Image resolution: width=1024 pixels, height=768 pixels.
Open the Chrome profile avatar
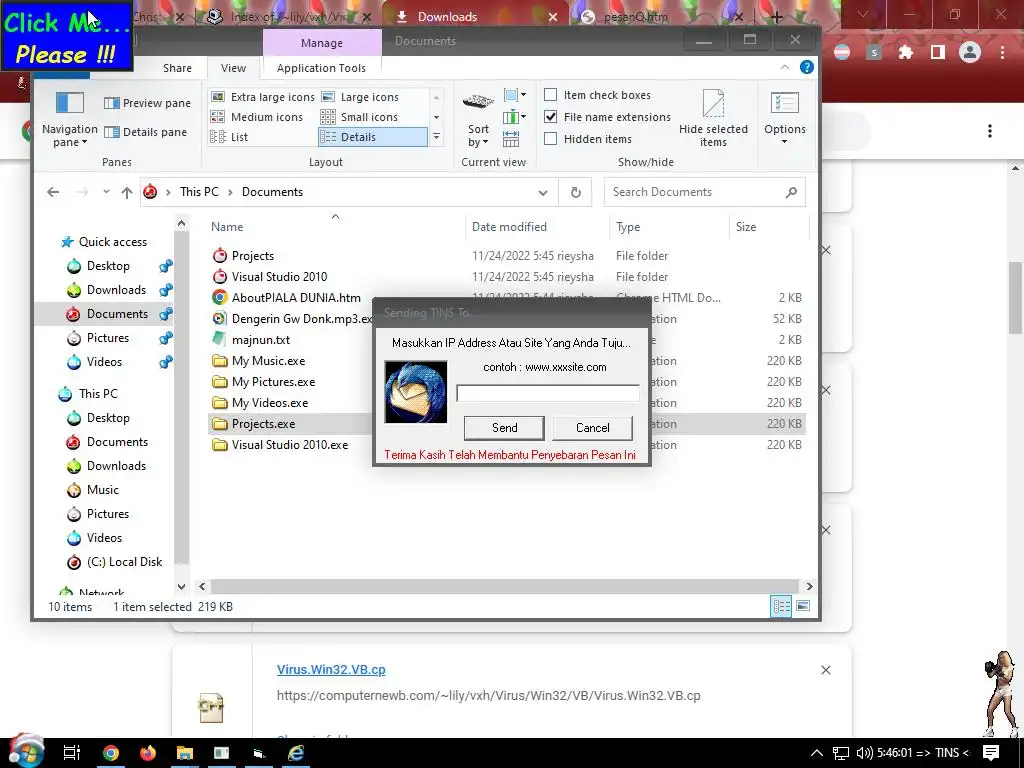click(970, 52)
